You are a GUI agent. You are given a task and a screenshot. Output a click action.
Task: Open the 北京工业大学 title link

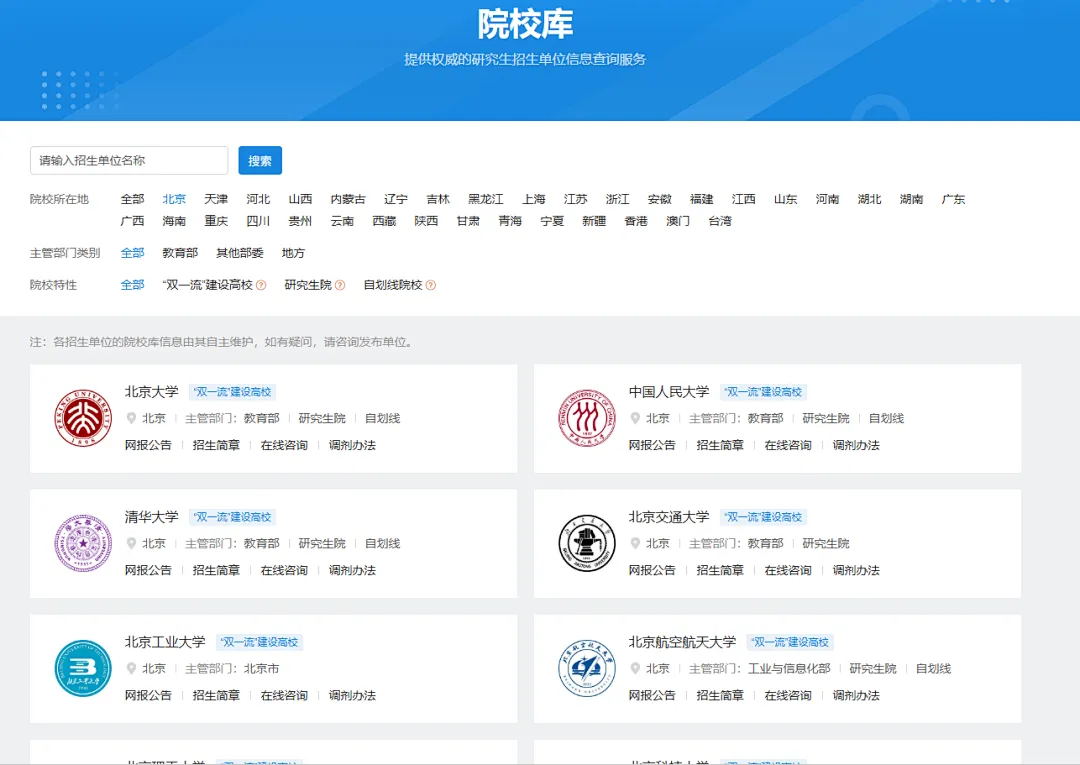165,642
